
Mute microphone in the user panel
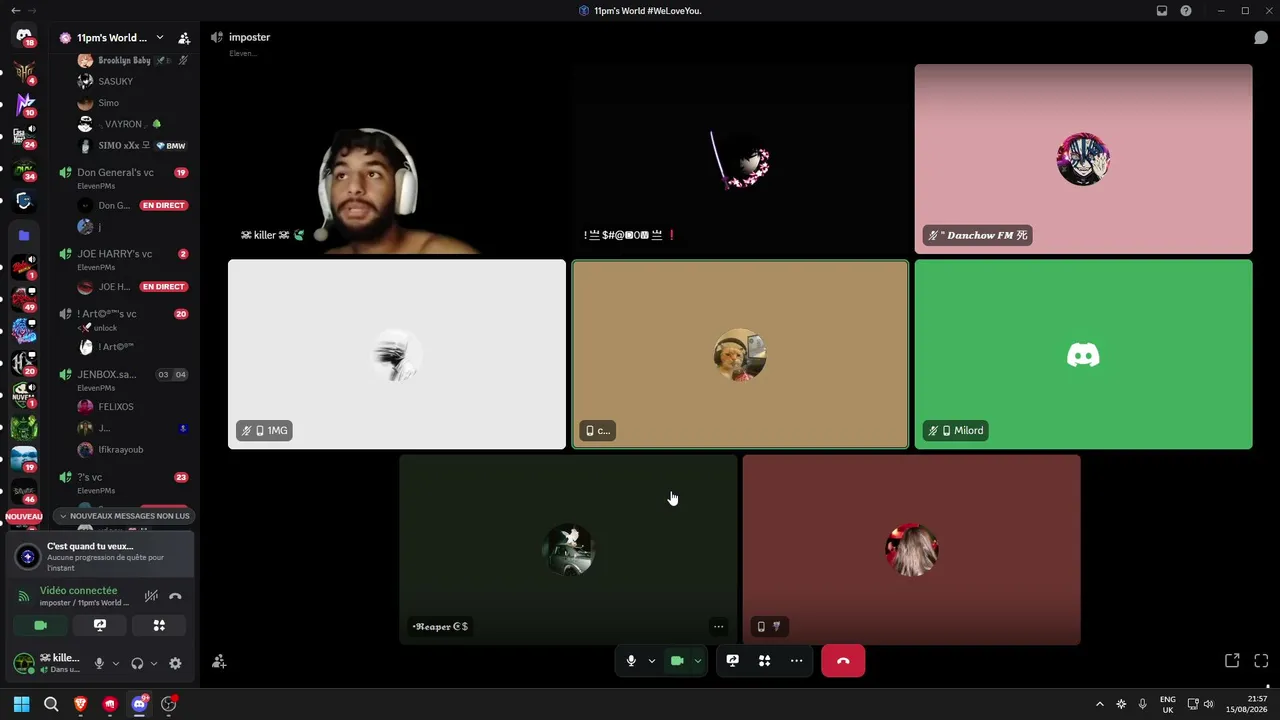(x=99, y=663)
